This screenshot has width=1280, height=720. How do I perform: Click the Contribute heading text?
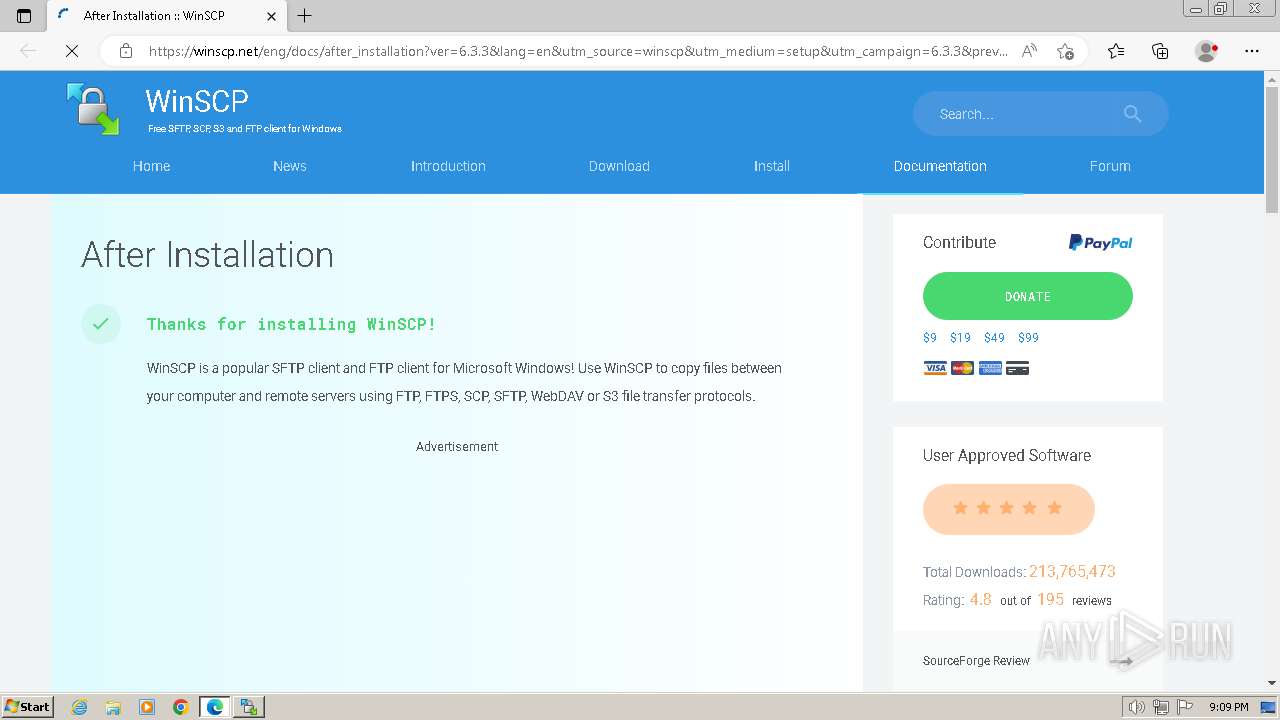click(959, 242)
